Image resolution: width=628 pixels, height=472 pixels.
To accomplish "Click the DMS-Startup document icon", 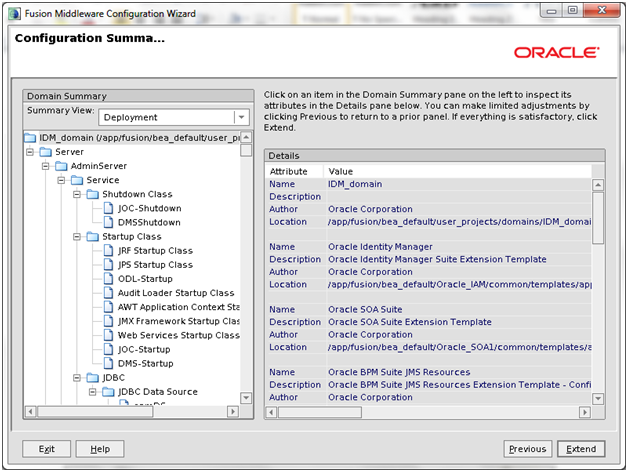I will pyautogui.click(x=108, y=363).
